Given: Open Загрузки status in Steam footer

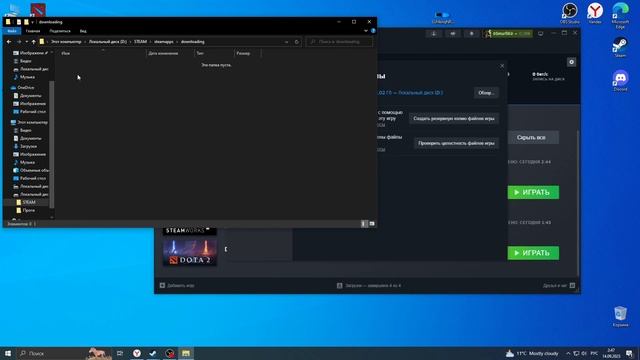Looking at the screenshot, I should (369, 285).
